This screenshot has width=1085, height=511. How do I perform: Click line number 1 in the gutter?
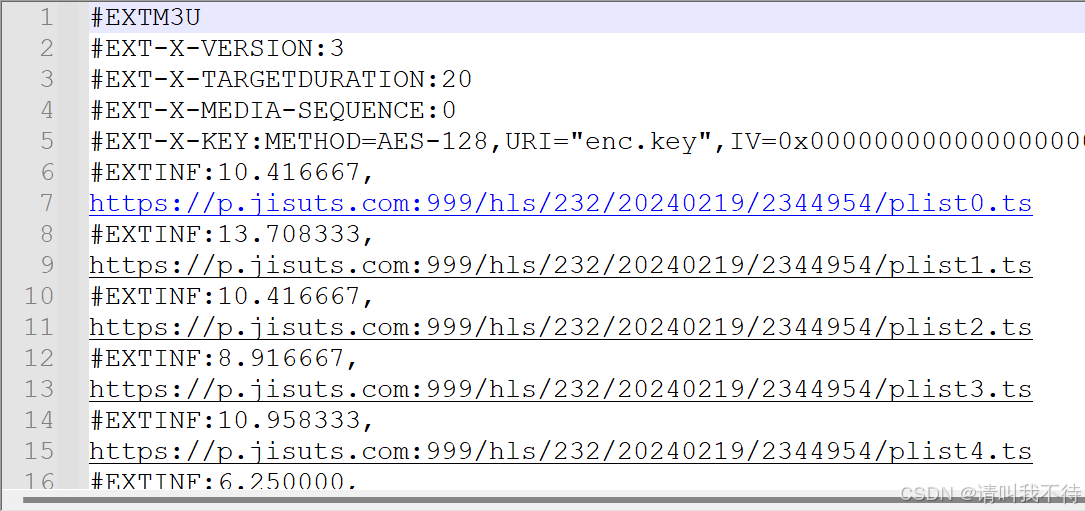[46, 17]
